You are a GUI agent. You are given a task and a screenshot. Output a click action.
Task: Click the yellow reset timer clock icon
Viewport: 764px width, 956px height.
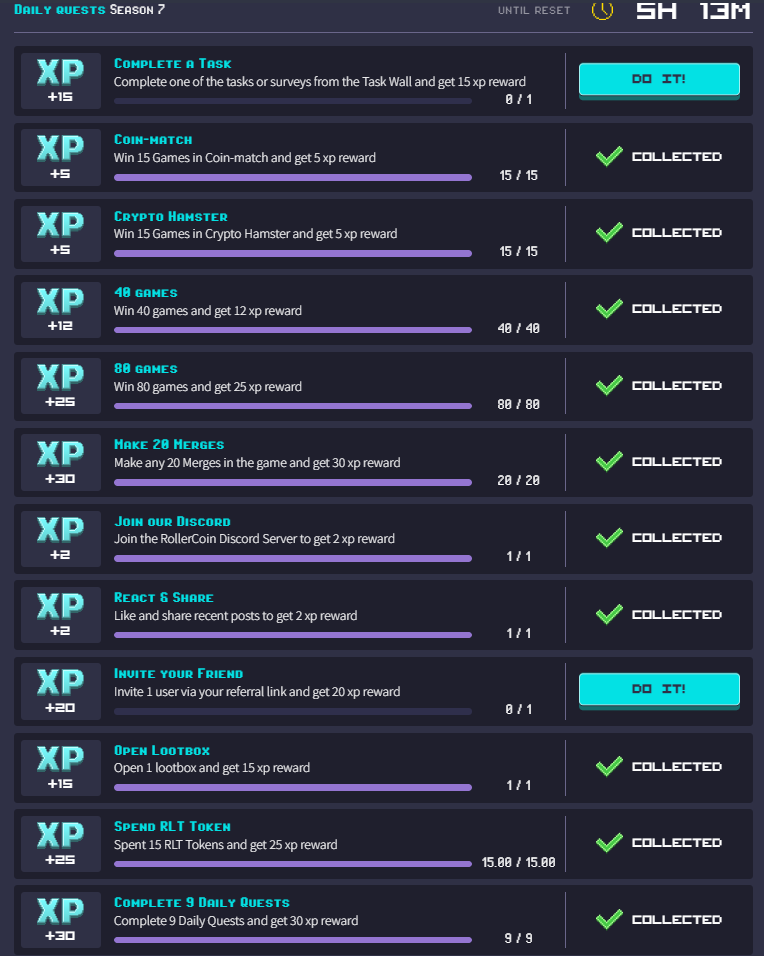[602, 10]
